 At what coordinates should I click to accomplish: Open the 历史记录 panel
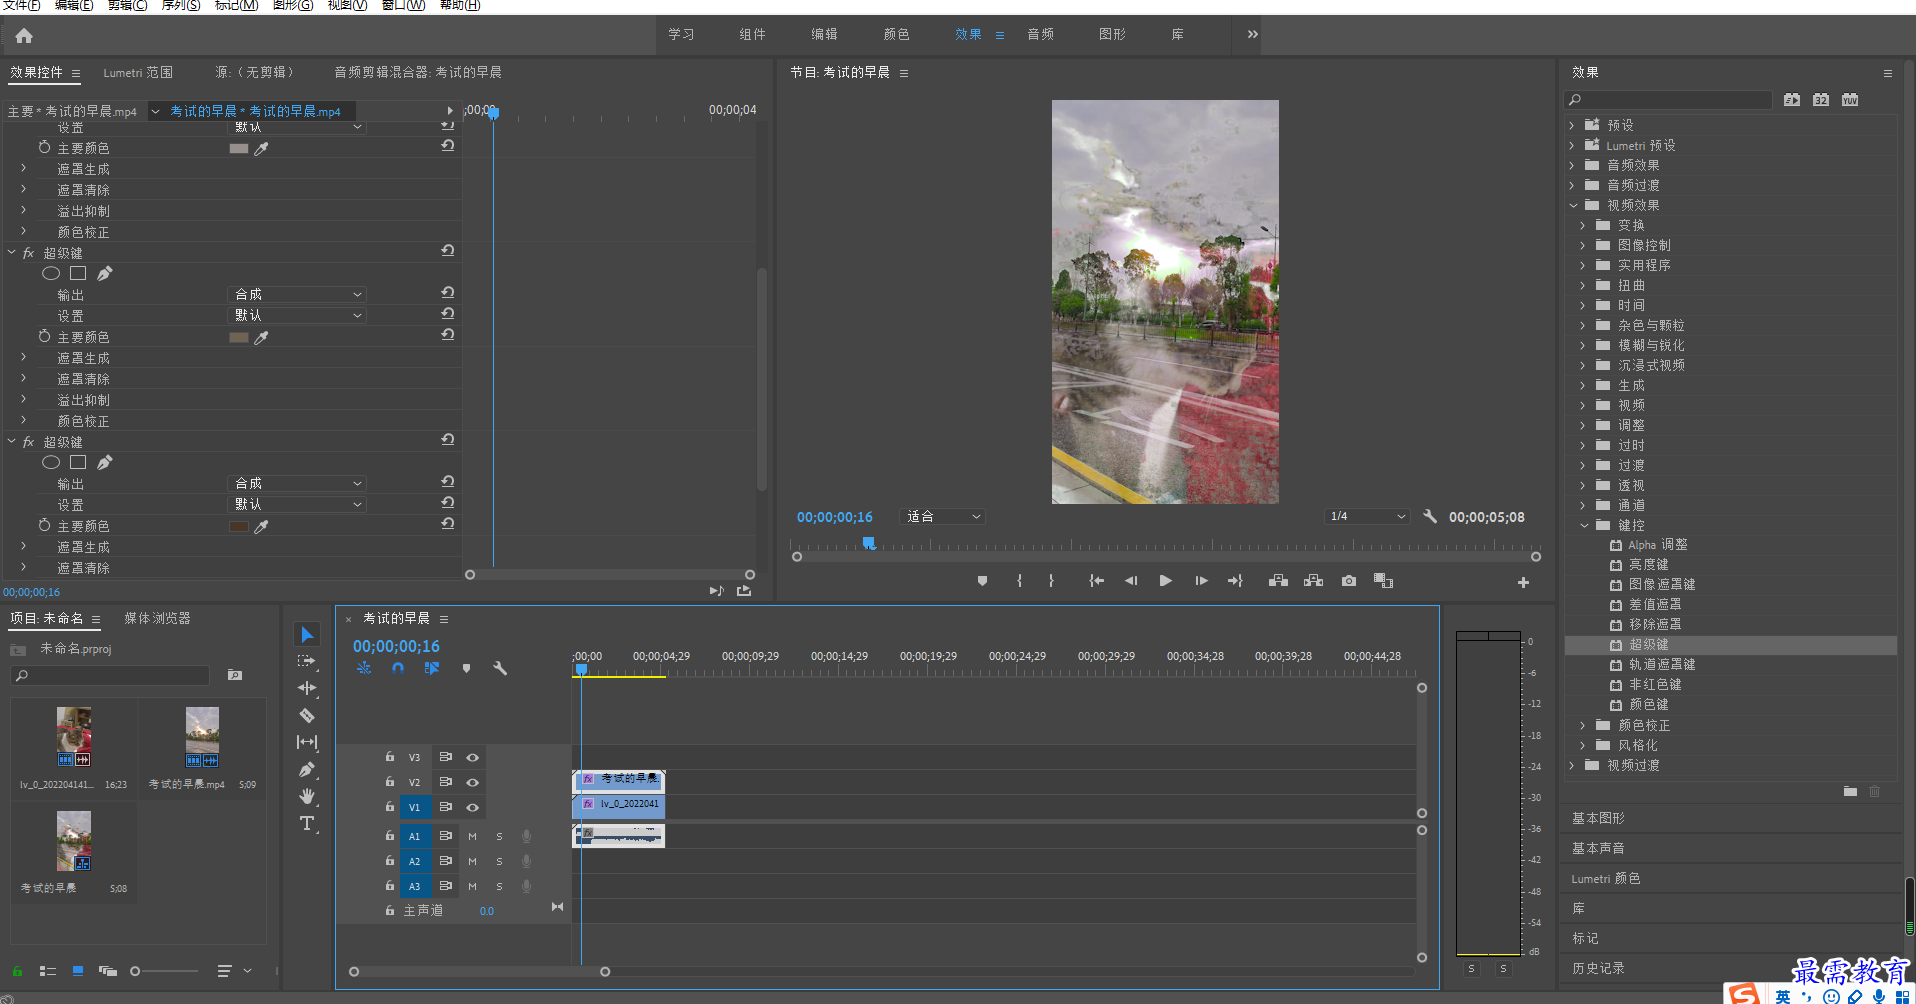[1598, 968]
